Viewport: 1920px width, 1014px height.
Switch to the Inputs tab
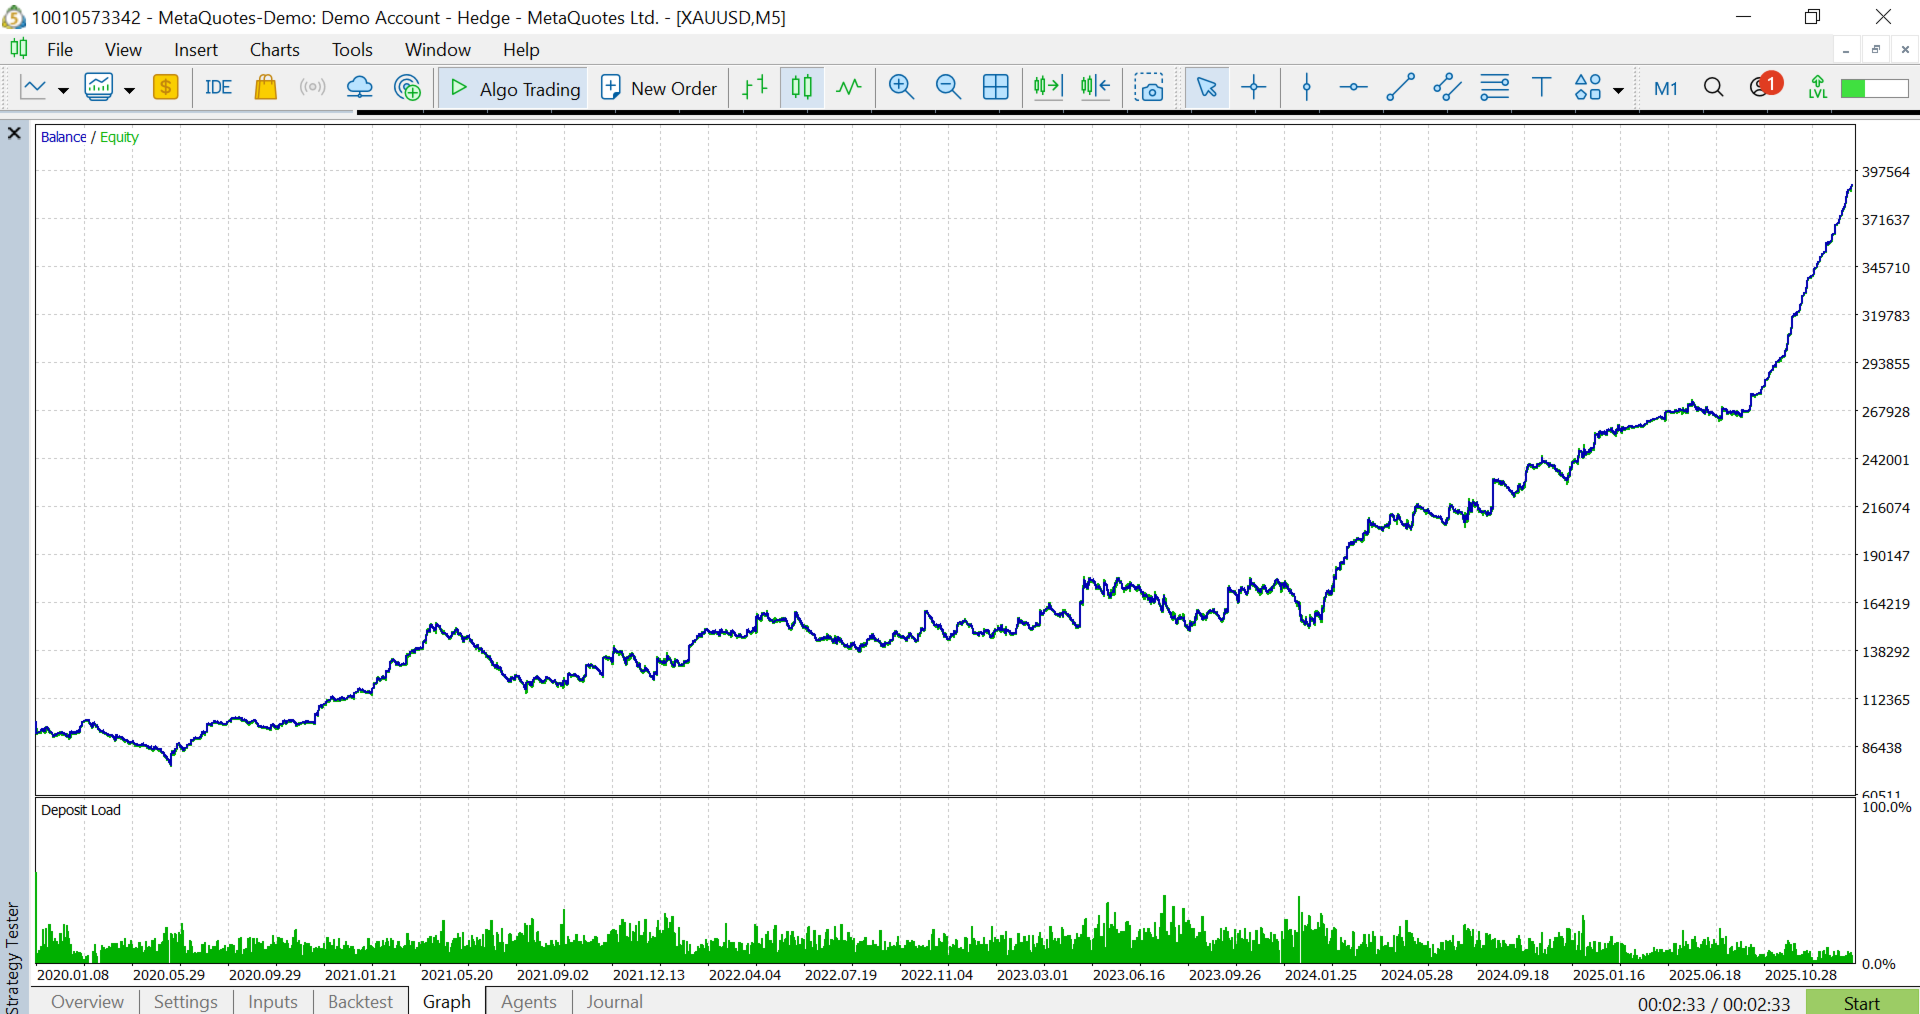click(273, 1001)
